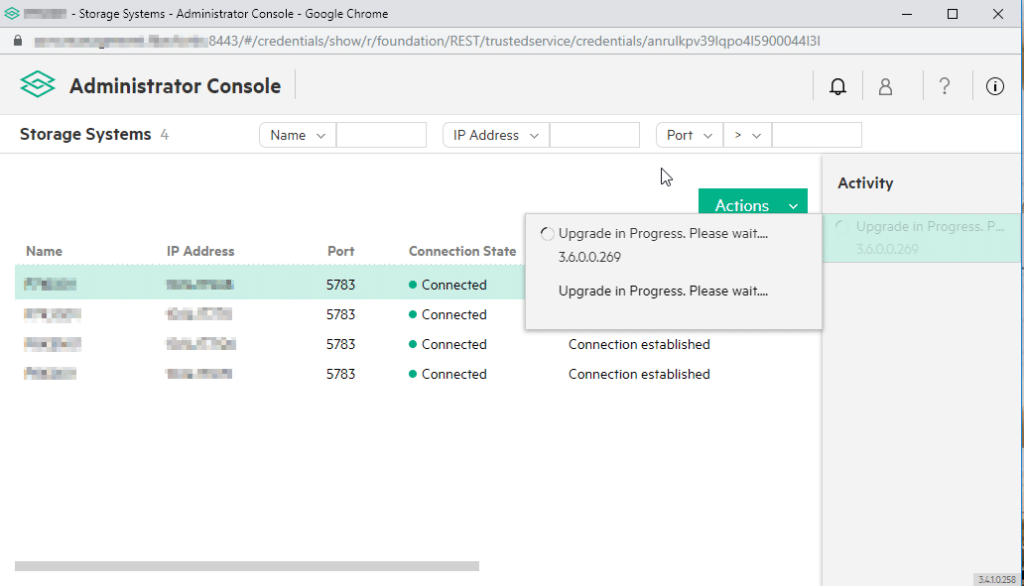The width and height of the screenshot is (1024, 586).
Task: Sort by Connection State column header
Action: (x=462, y=251)
